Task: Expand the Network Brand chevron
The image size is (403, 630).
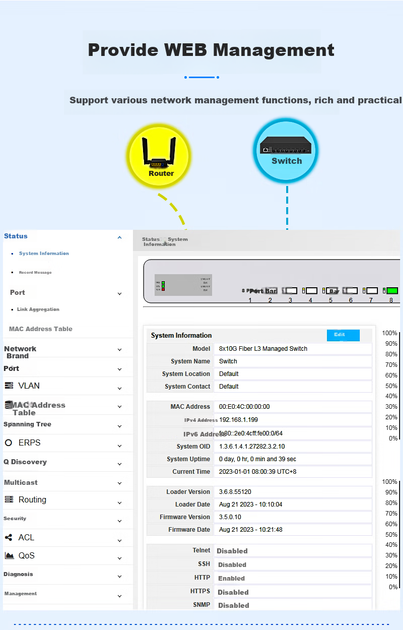Action: tap(119, 350)
